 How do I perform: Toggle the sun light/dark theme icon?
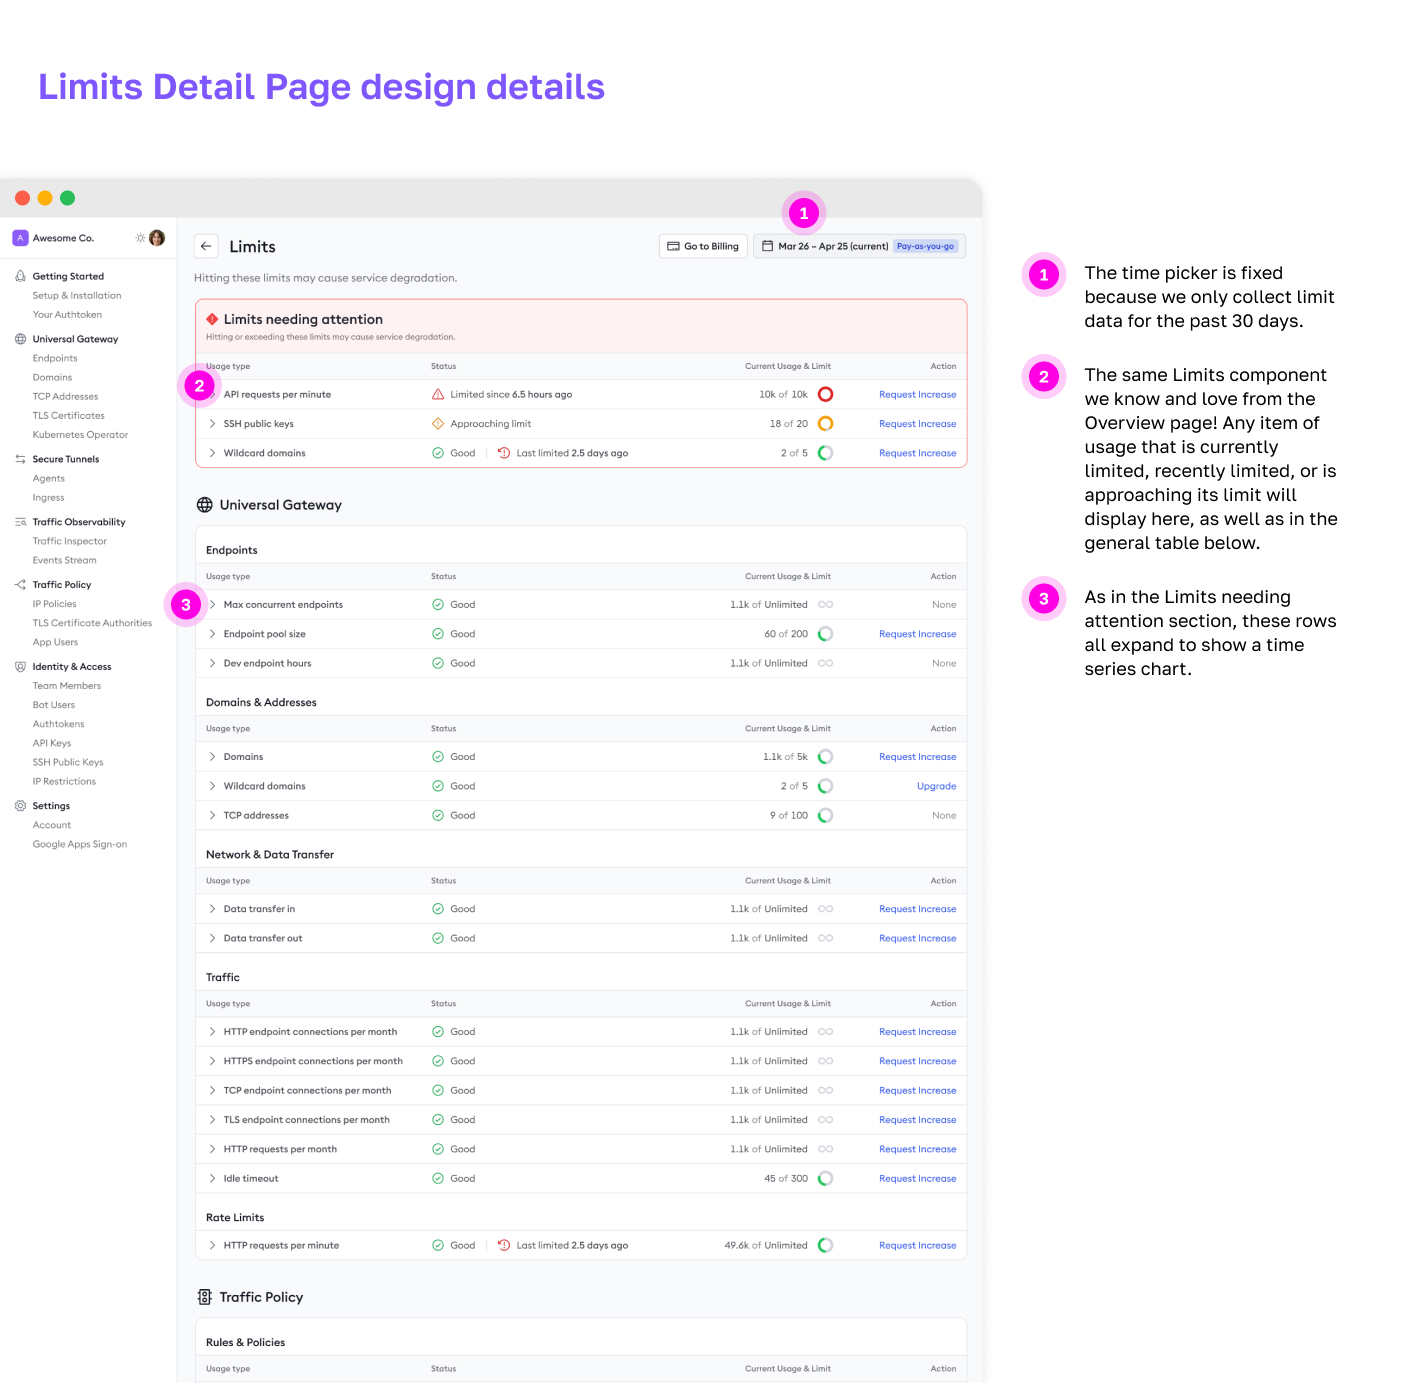pos(140,238)
